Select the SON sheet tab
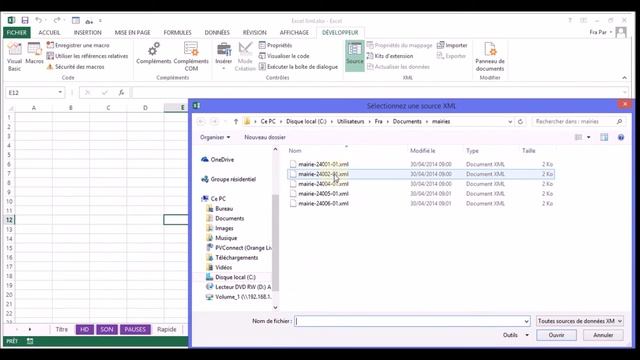 [107, 329]
